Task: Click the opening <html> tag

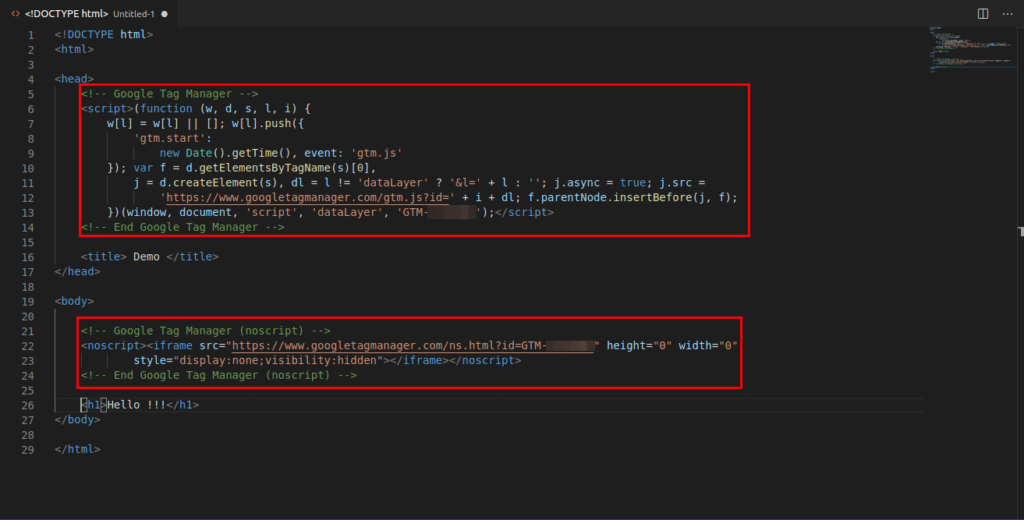Action: [74, 49]
